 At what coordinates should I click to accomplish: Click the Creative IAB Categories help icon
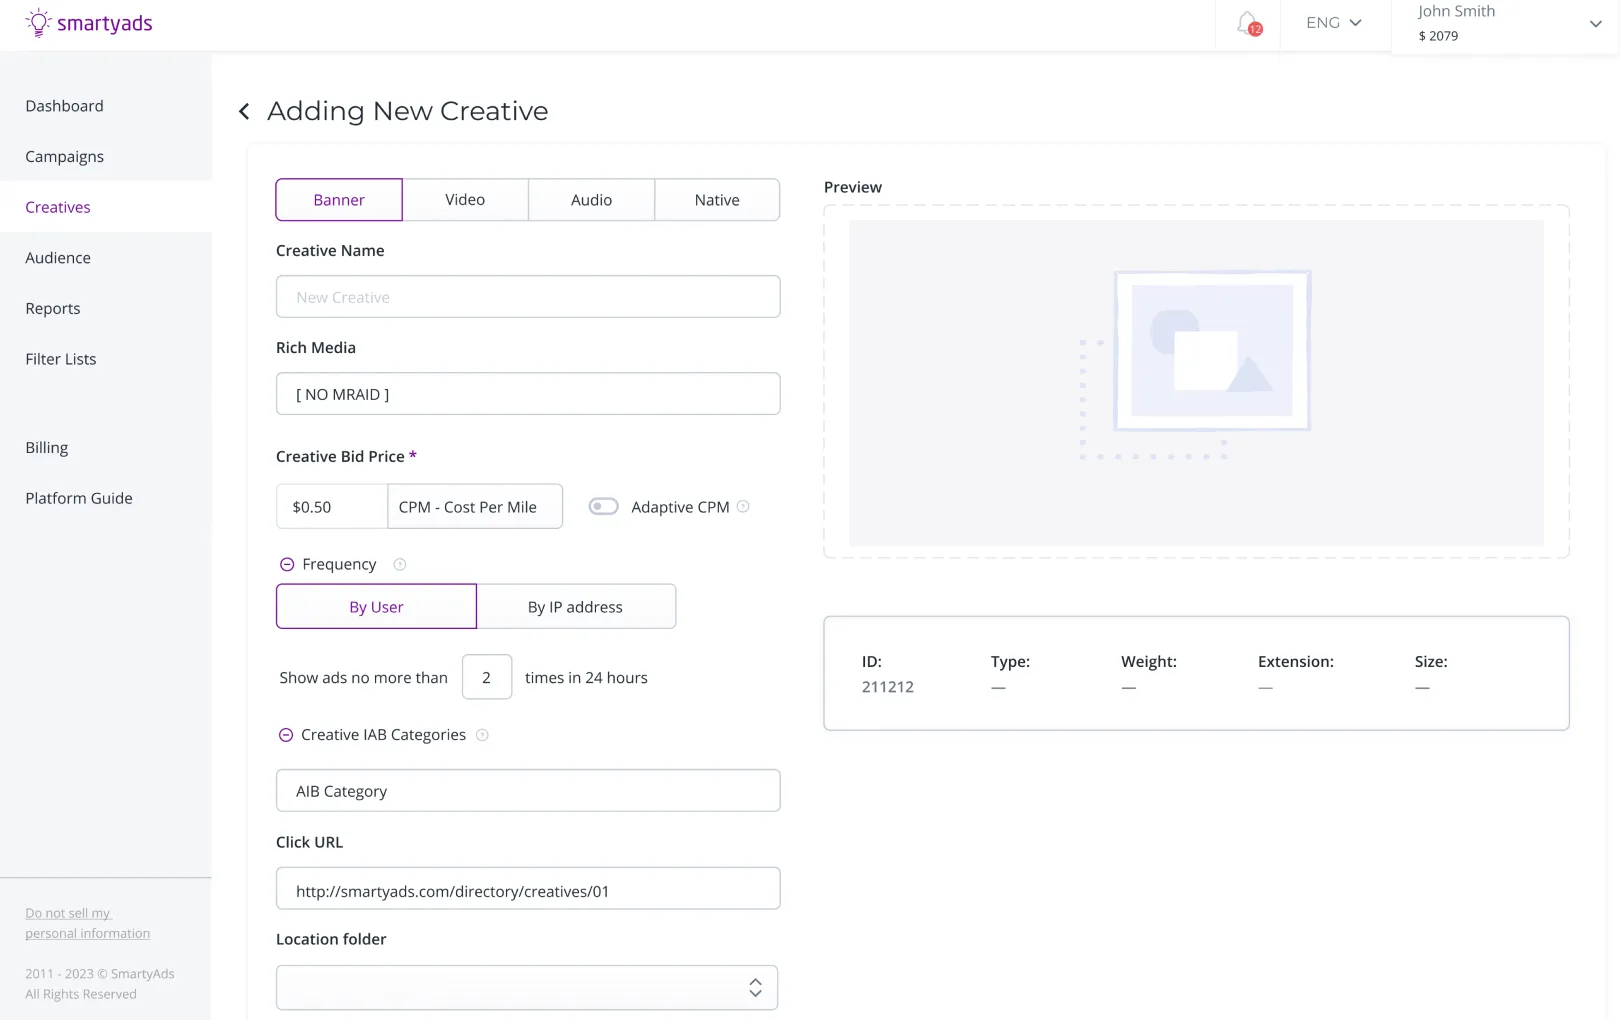[x=482, y=735]
